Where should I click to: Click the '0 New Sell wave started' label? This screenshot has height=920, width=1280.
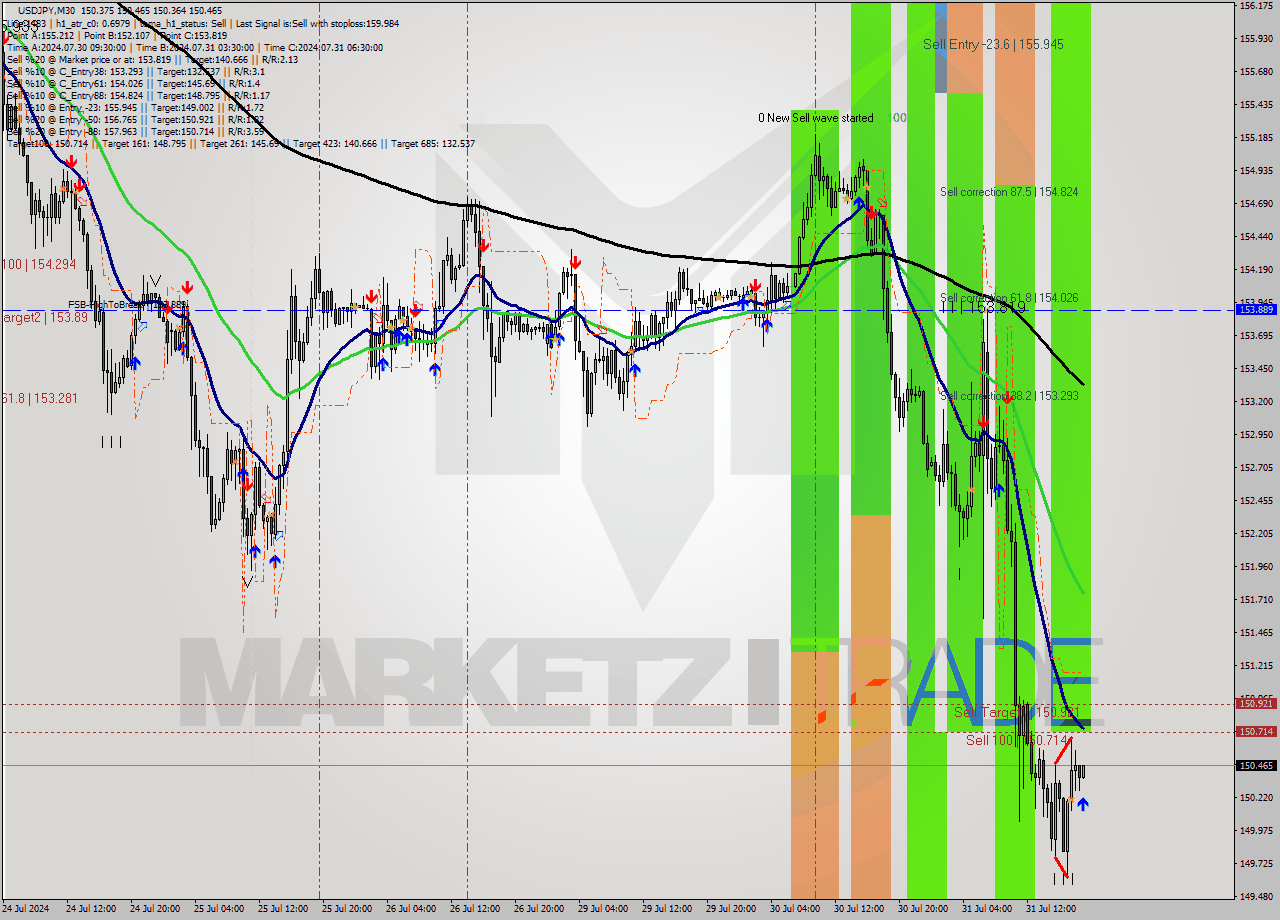[x=815, y=118]
